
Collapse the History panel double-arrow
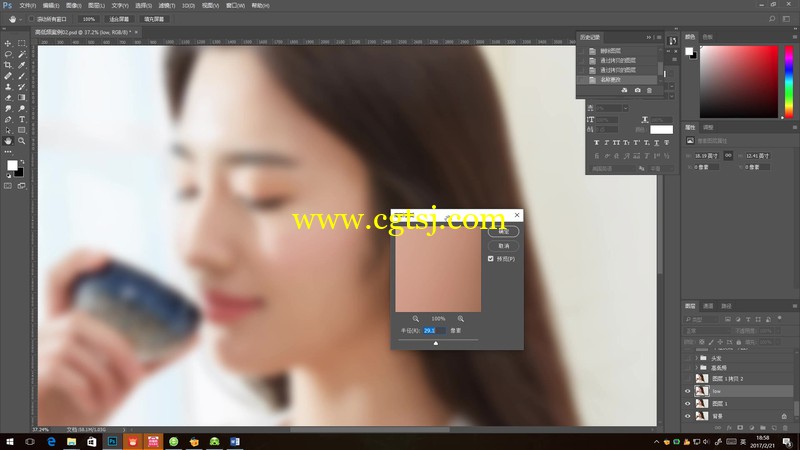[649, 37]
